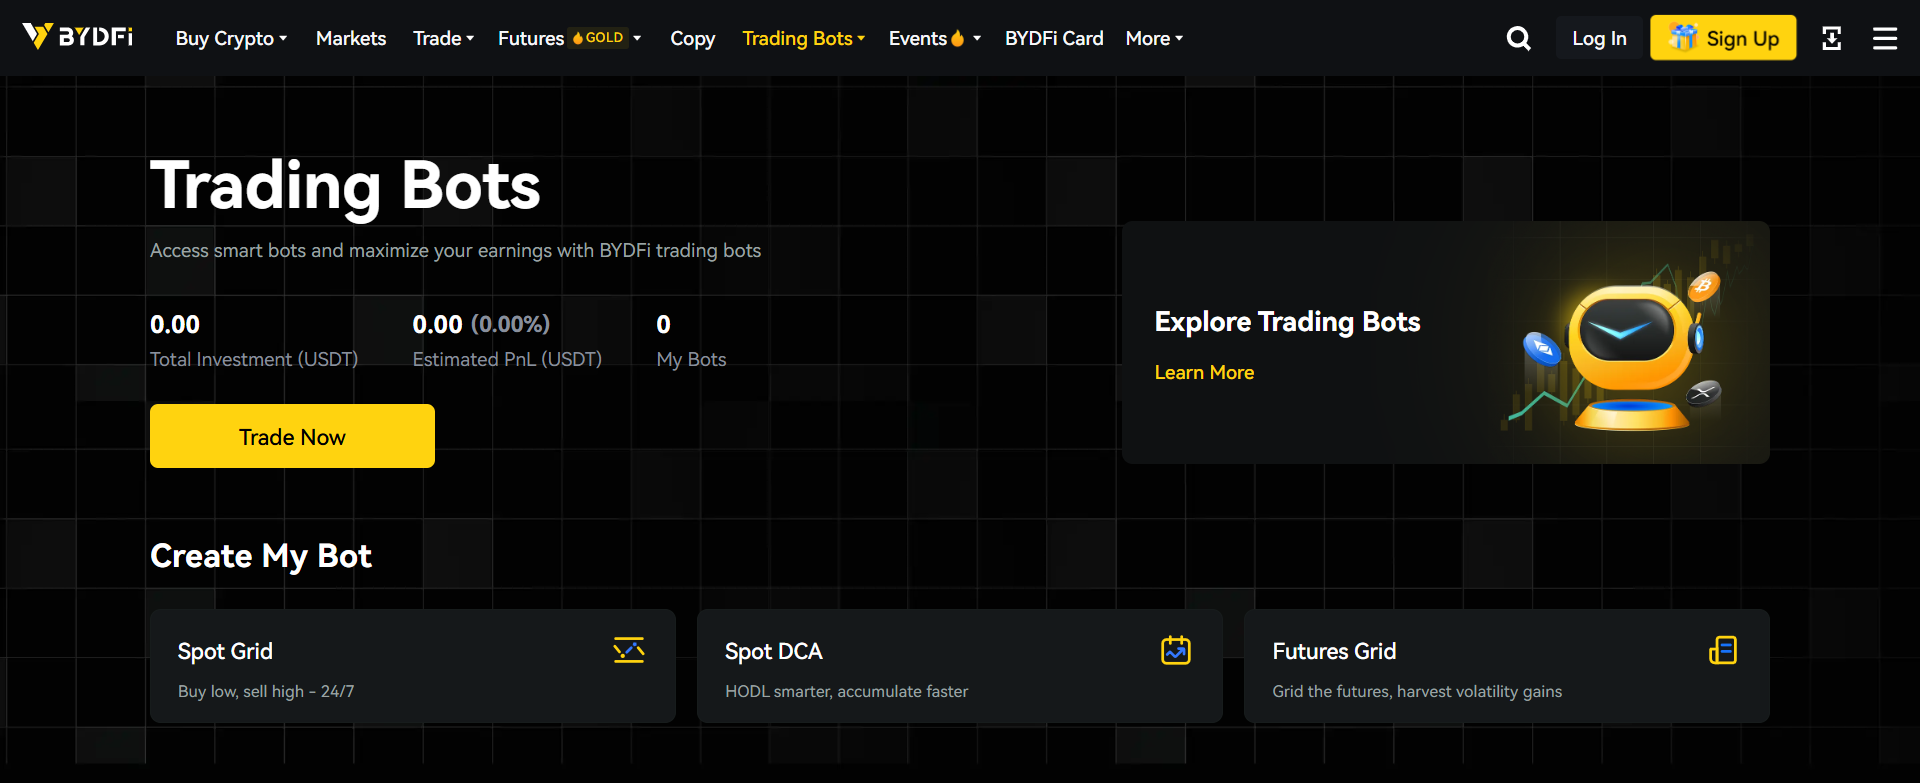Open the hamburger menu icon
The height and width of the screenshot is (783, 1920).
pyautogui.click(x=1885, y=38)
